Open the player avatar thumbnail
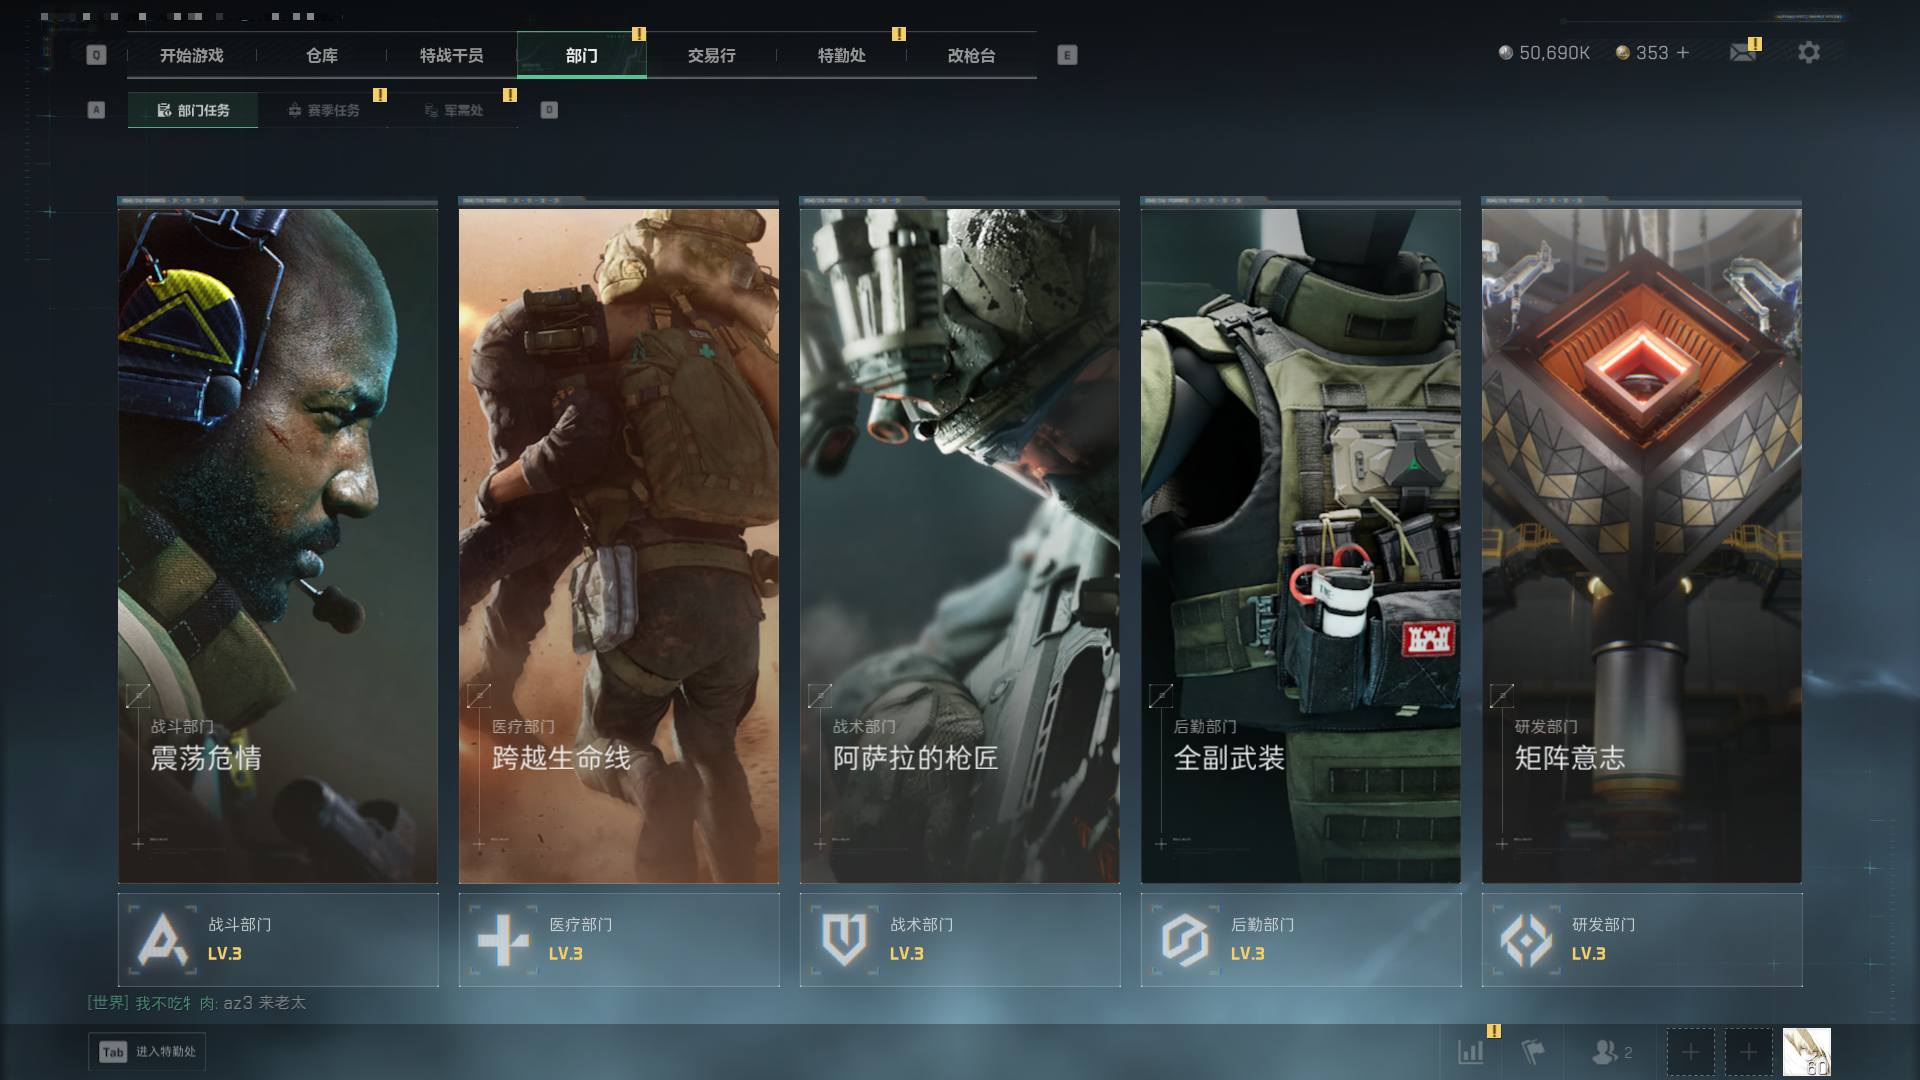Screen dimensions: 1920x1080 (1807, 1052)
